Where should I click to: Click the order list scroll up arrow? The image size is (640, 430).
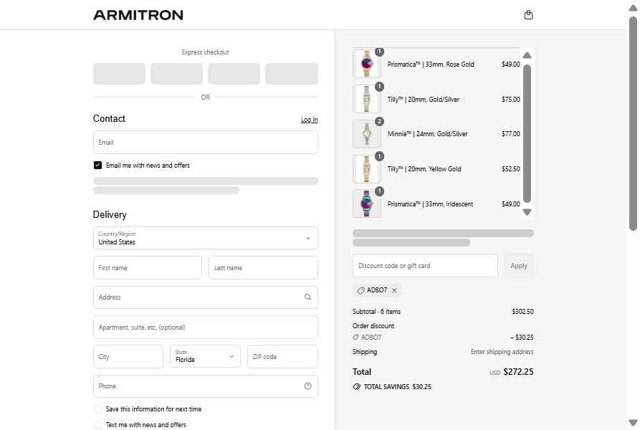527,55
